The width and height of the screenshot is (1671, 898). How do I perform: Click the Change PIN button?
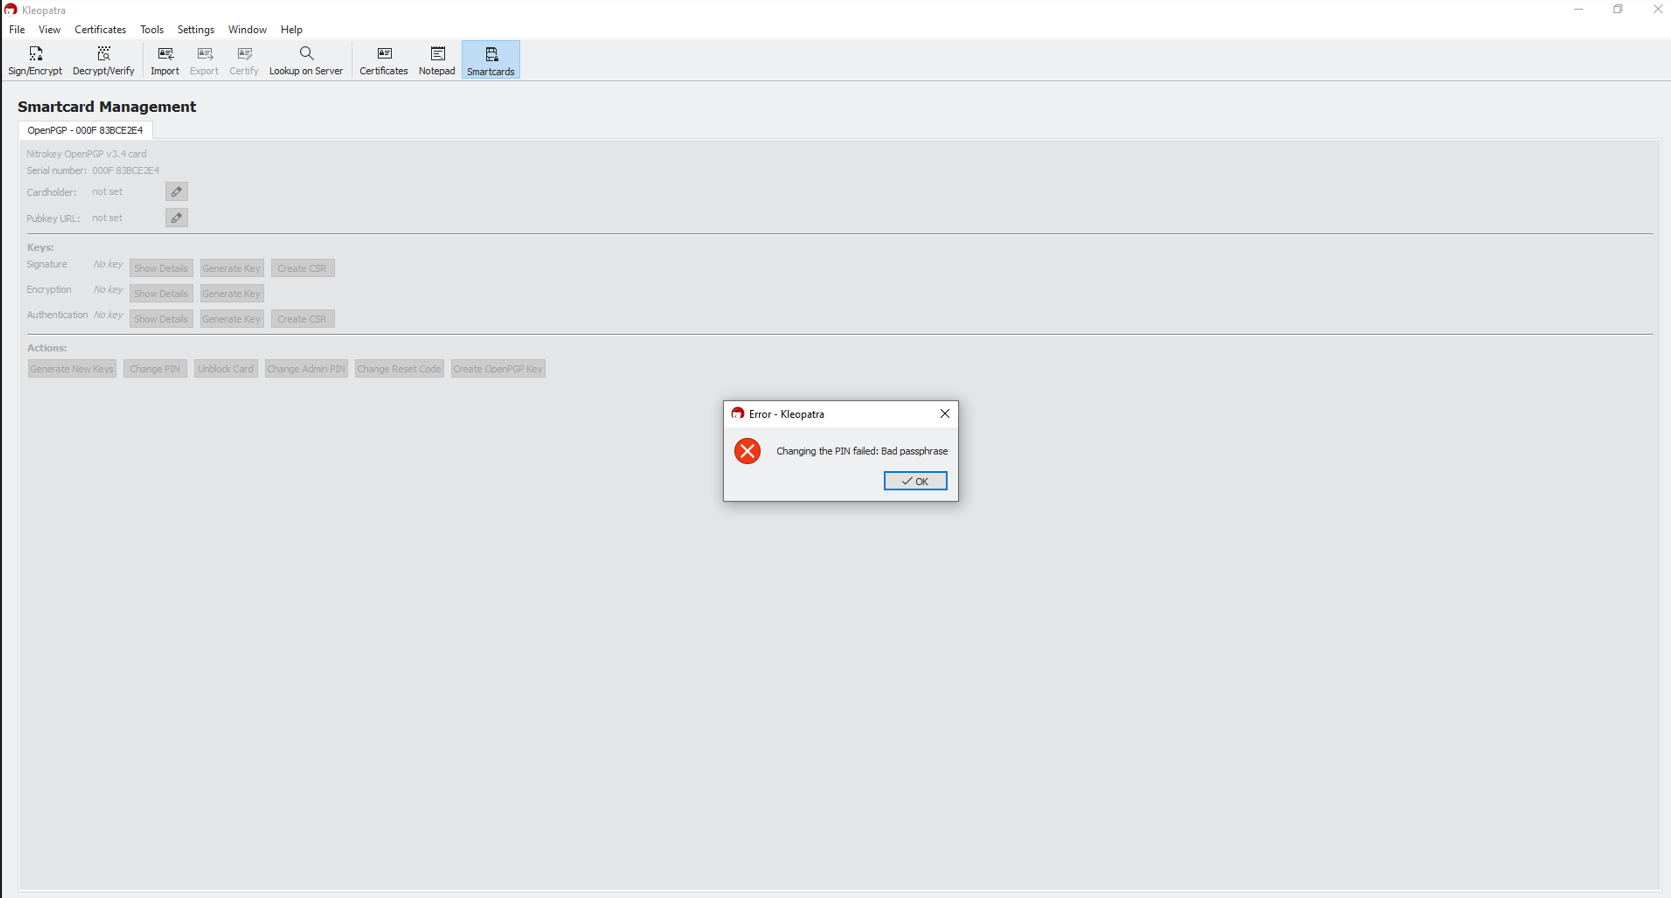pos(155,369)
